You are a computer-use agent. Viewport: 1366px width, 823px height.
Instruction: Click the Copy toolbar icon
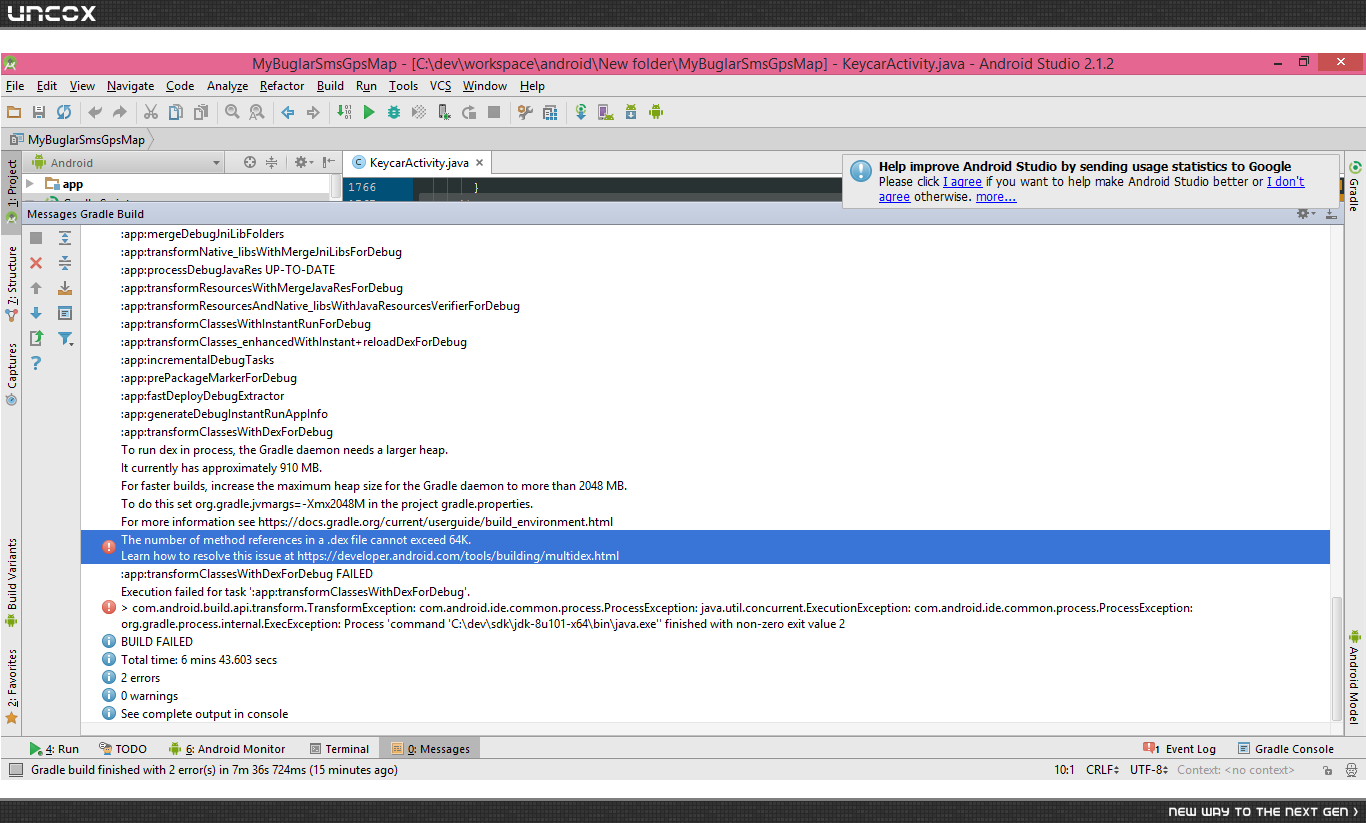[176, 112]
